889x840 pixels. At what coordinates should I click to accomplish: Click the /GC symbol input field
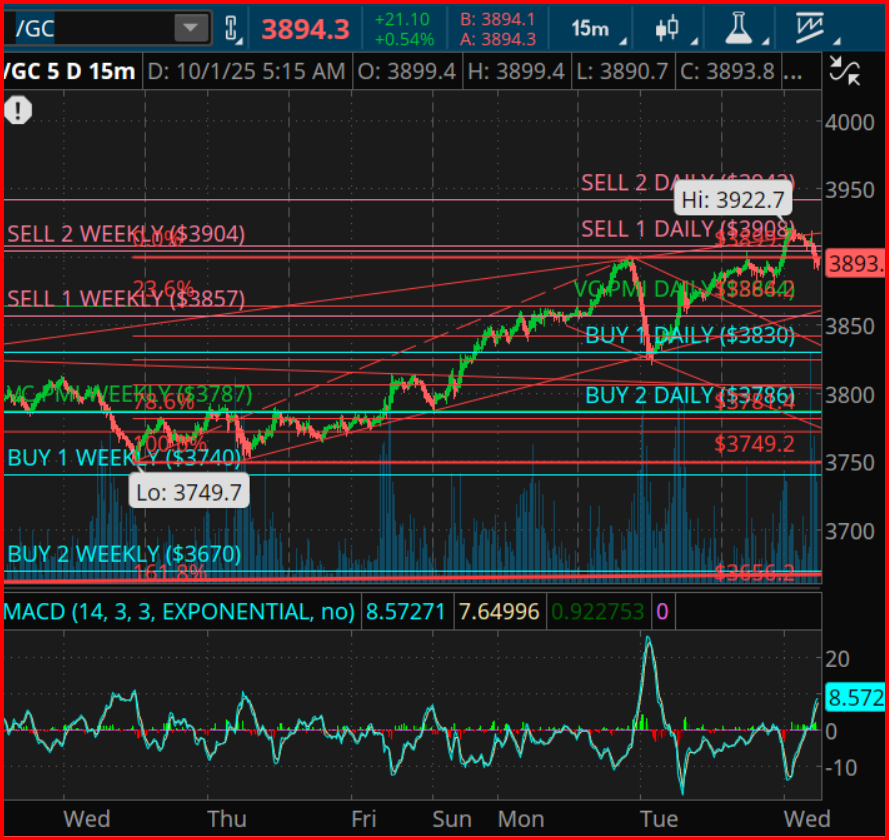90,29
